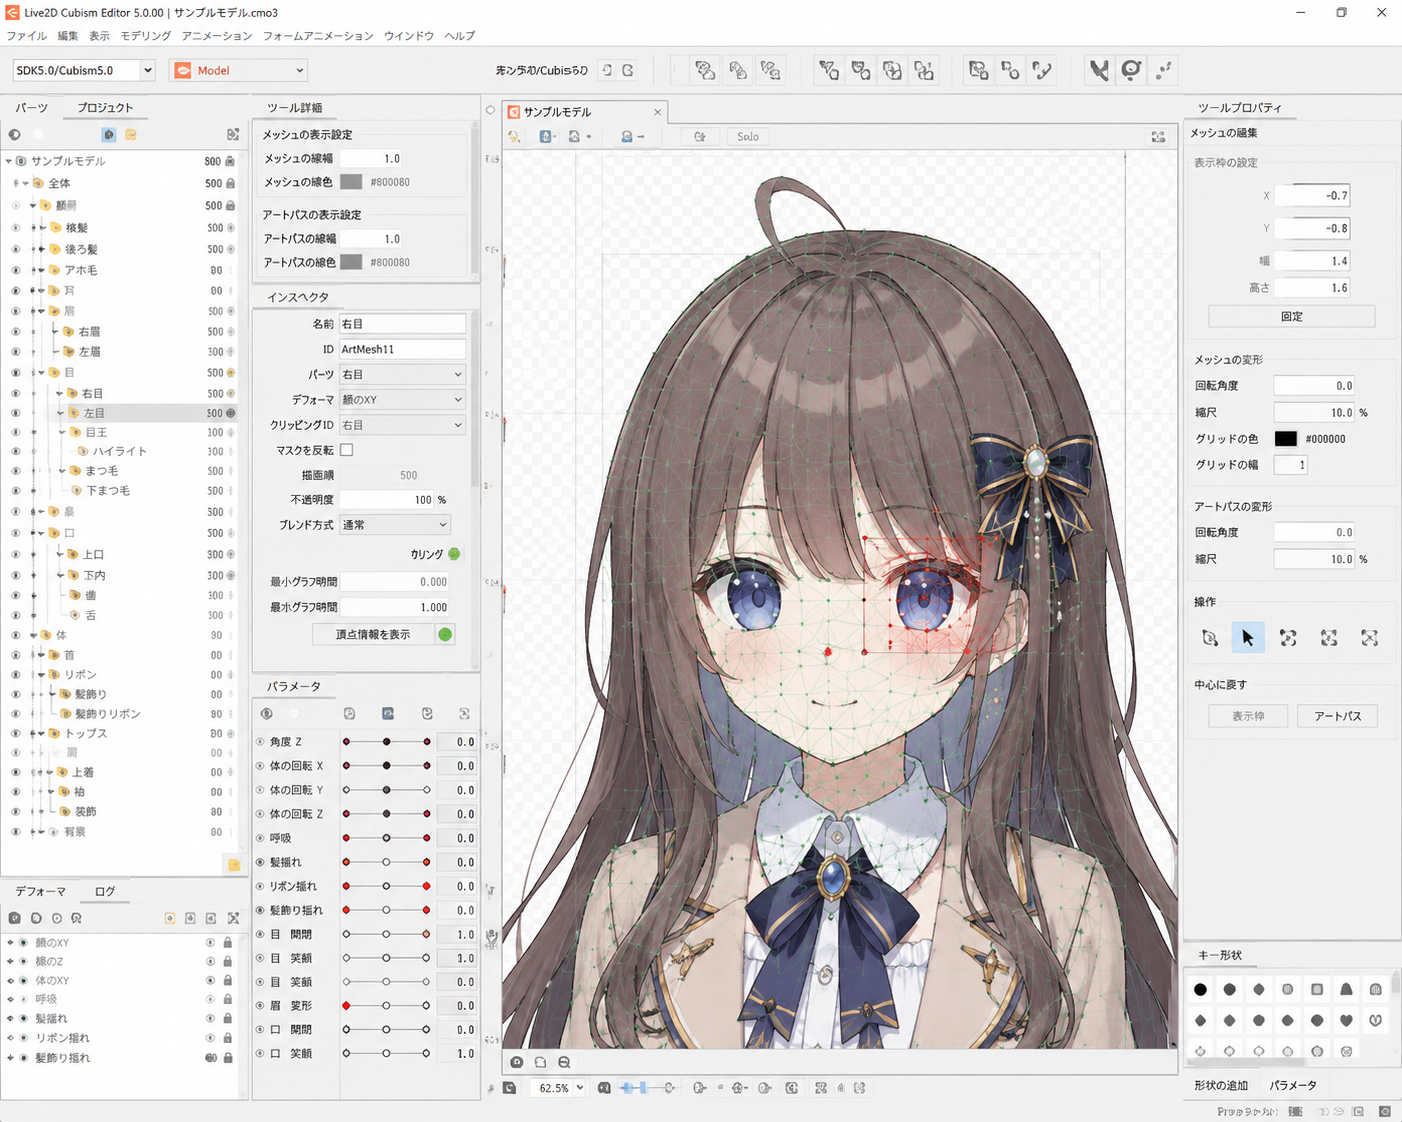Image resolution: width=1402 pixels, height=1122 pixels.
Task: Switch to the ログ tab
Action: [105, 891]
